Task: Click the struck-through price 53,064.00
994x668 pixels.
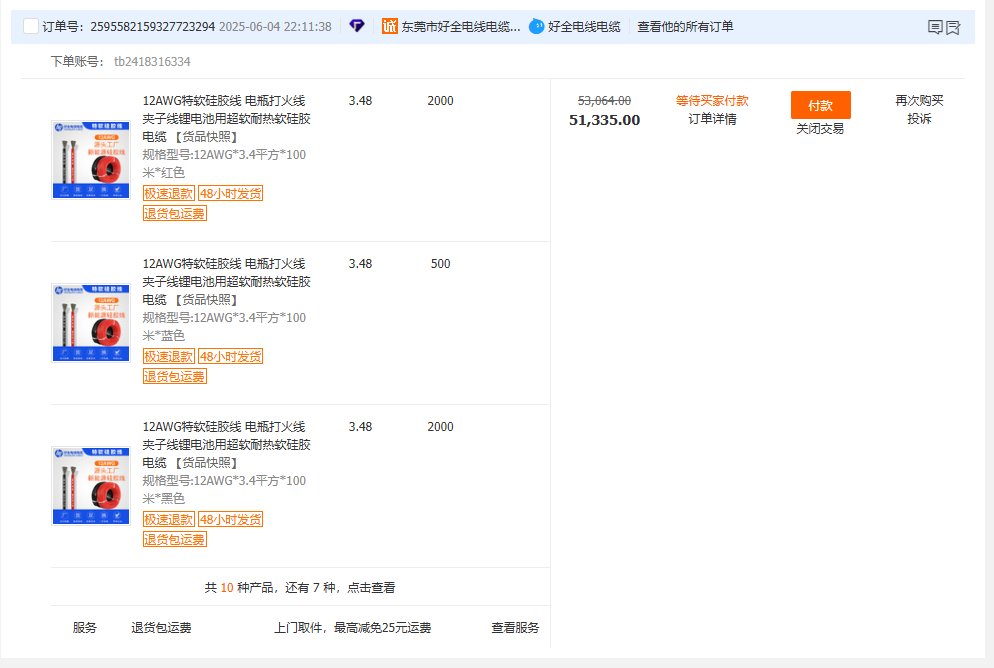Action: [x=604, y=100]
